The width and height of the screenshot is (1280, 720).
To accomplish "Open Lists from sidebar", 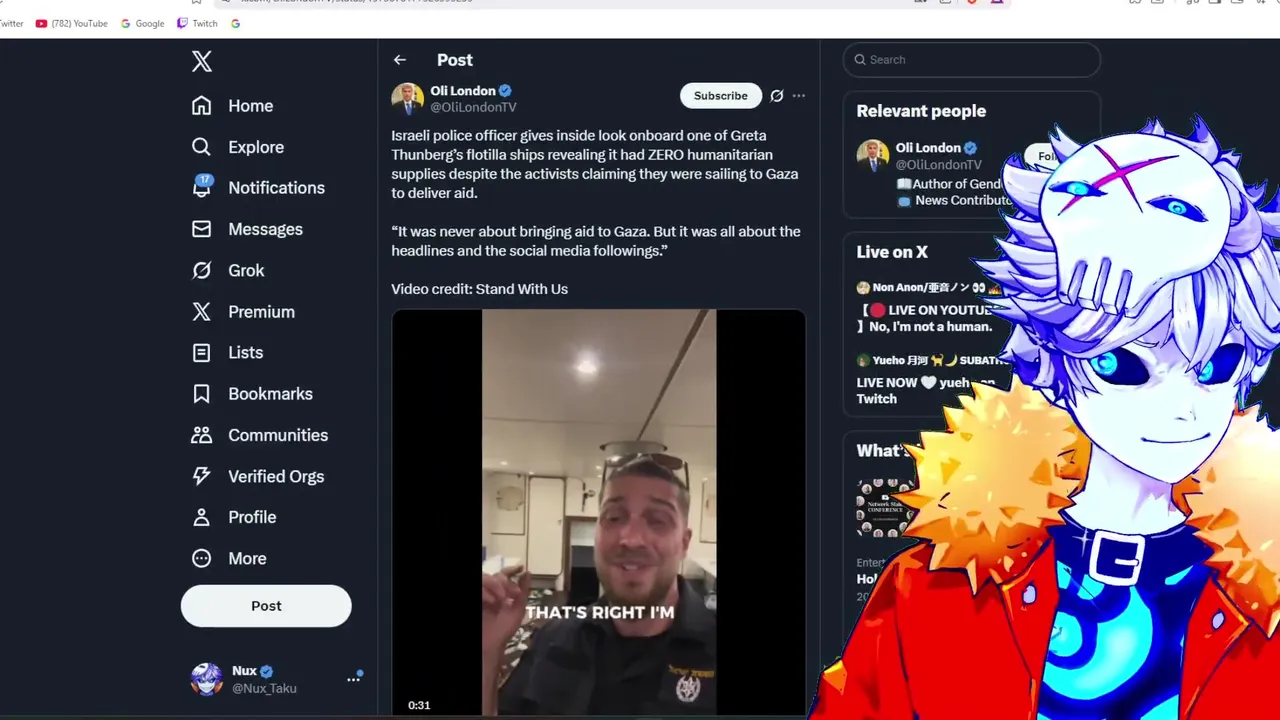I will (x=227, y=353).
